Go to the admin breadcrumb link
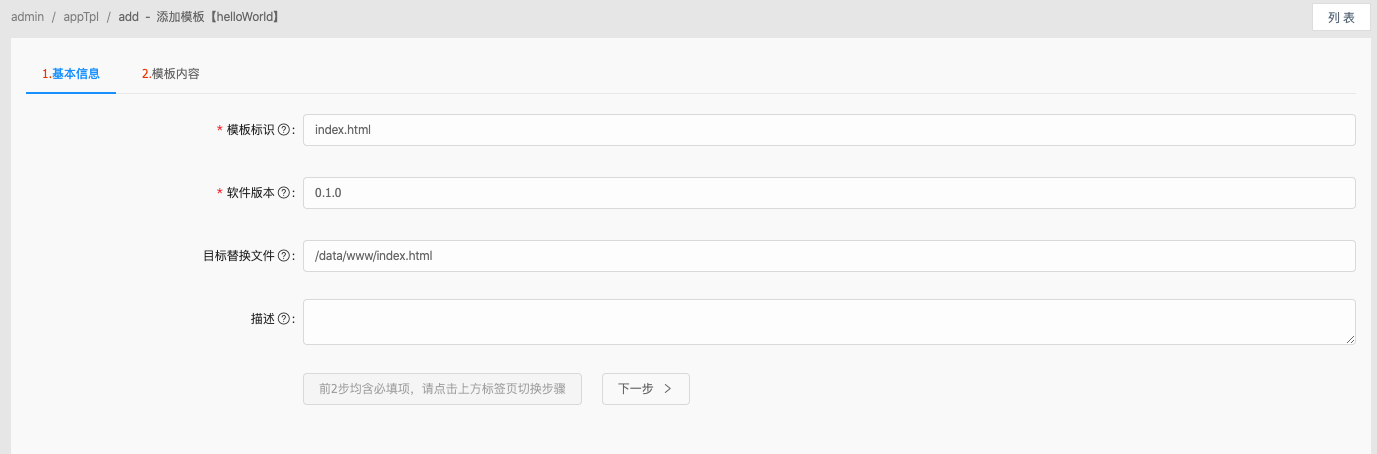The image size is (1377, 454). [27, 17]
